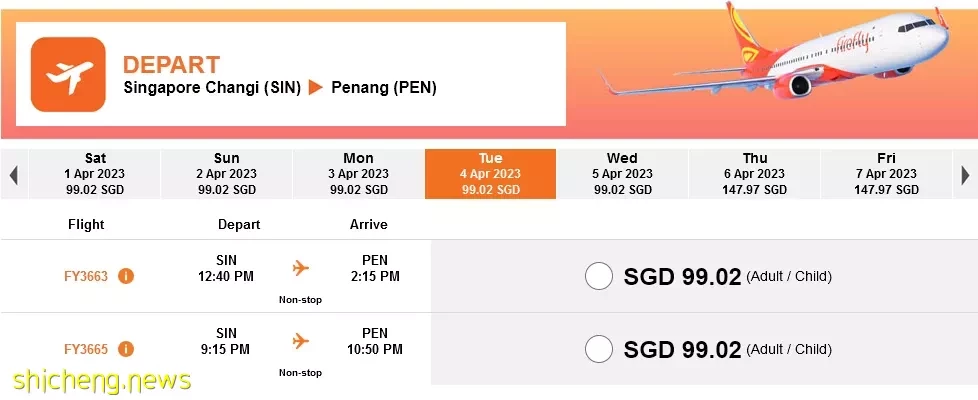Open info icon next to FY3665
The width and height of the screenshot is (978, 400).
(x=126, y=349)
